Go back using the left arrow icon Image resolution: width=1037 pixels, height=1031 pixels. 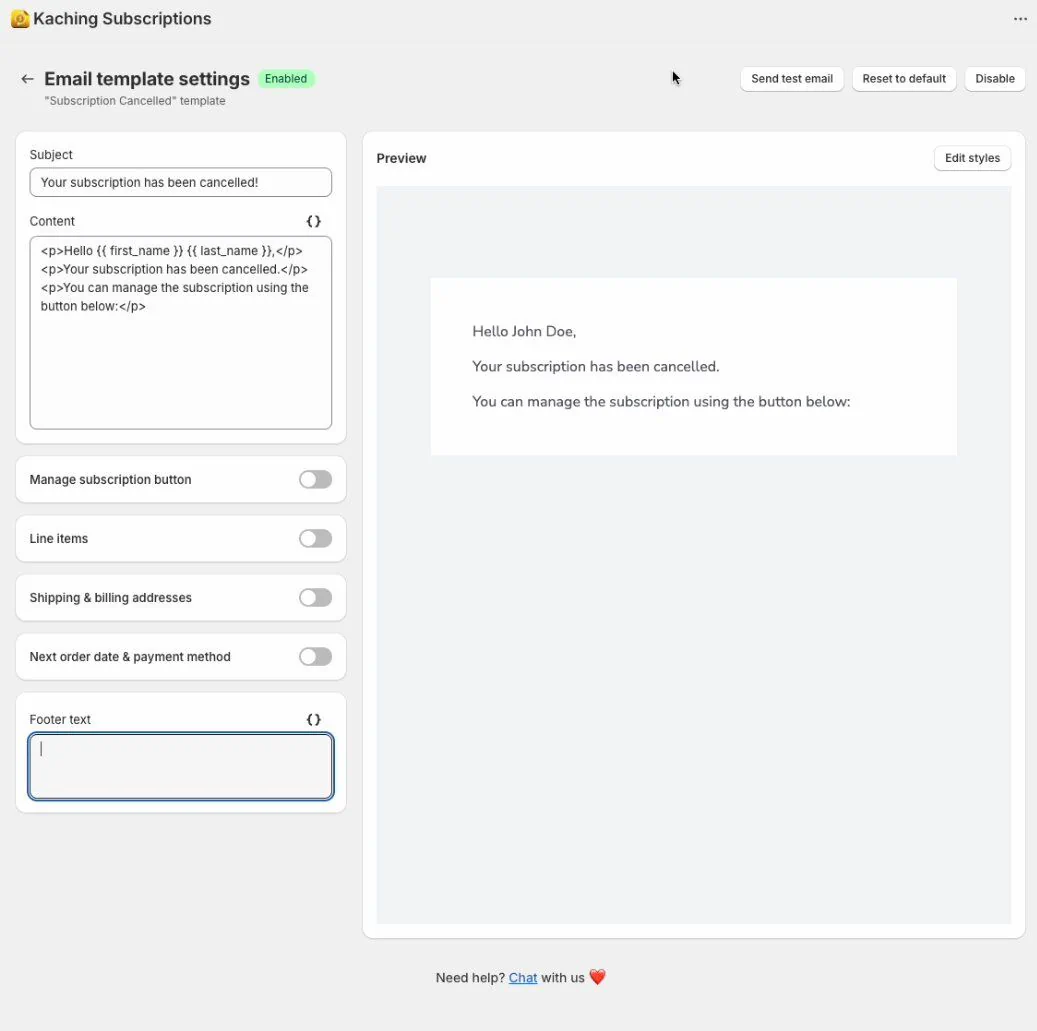[x=27, y=79]
